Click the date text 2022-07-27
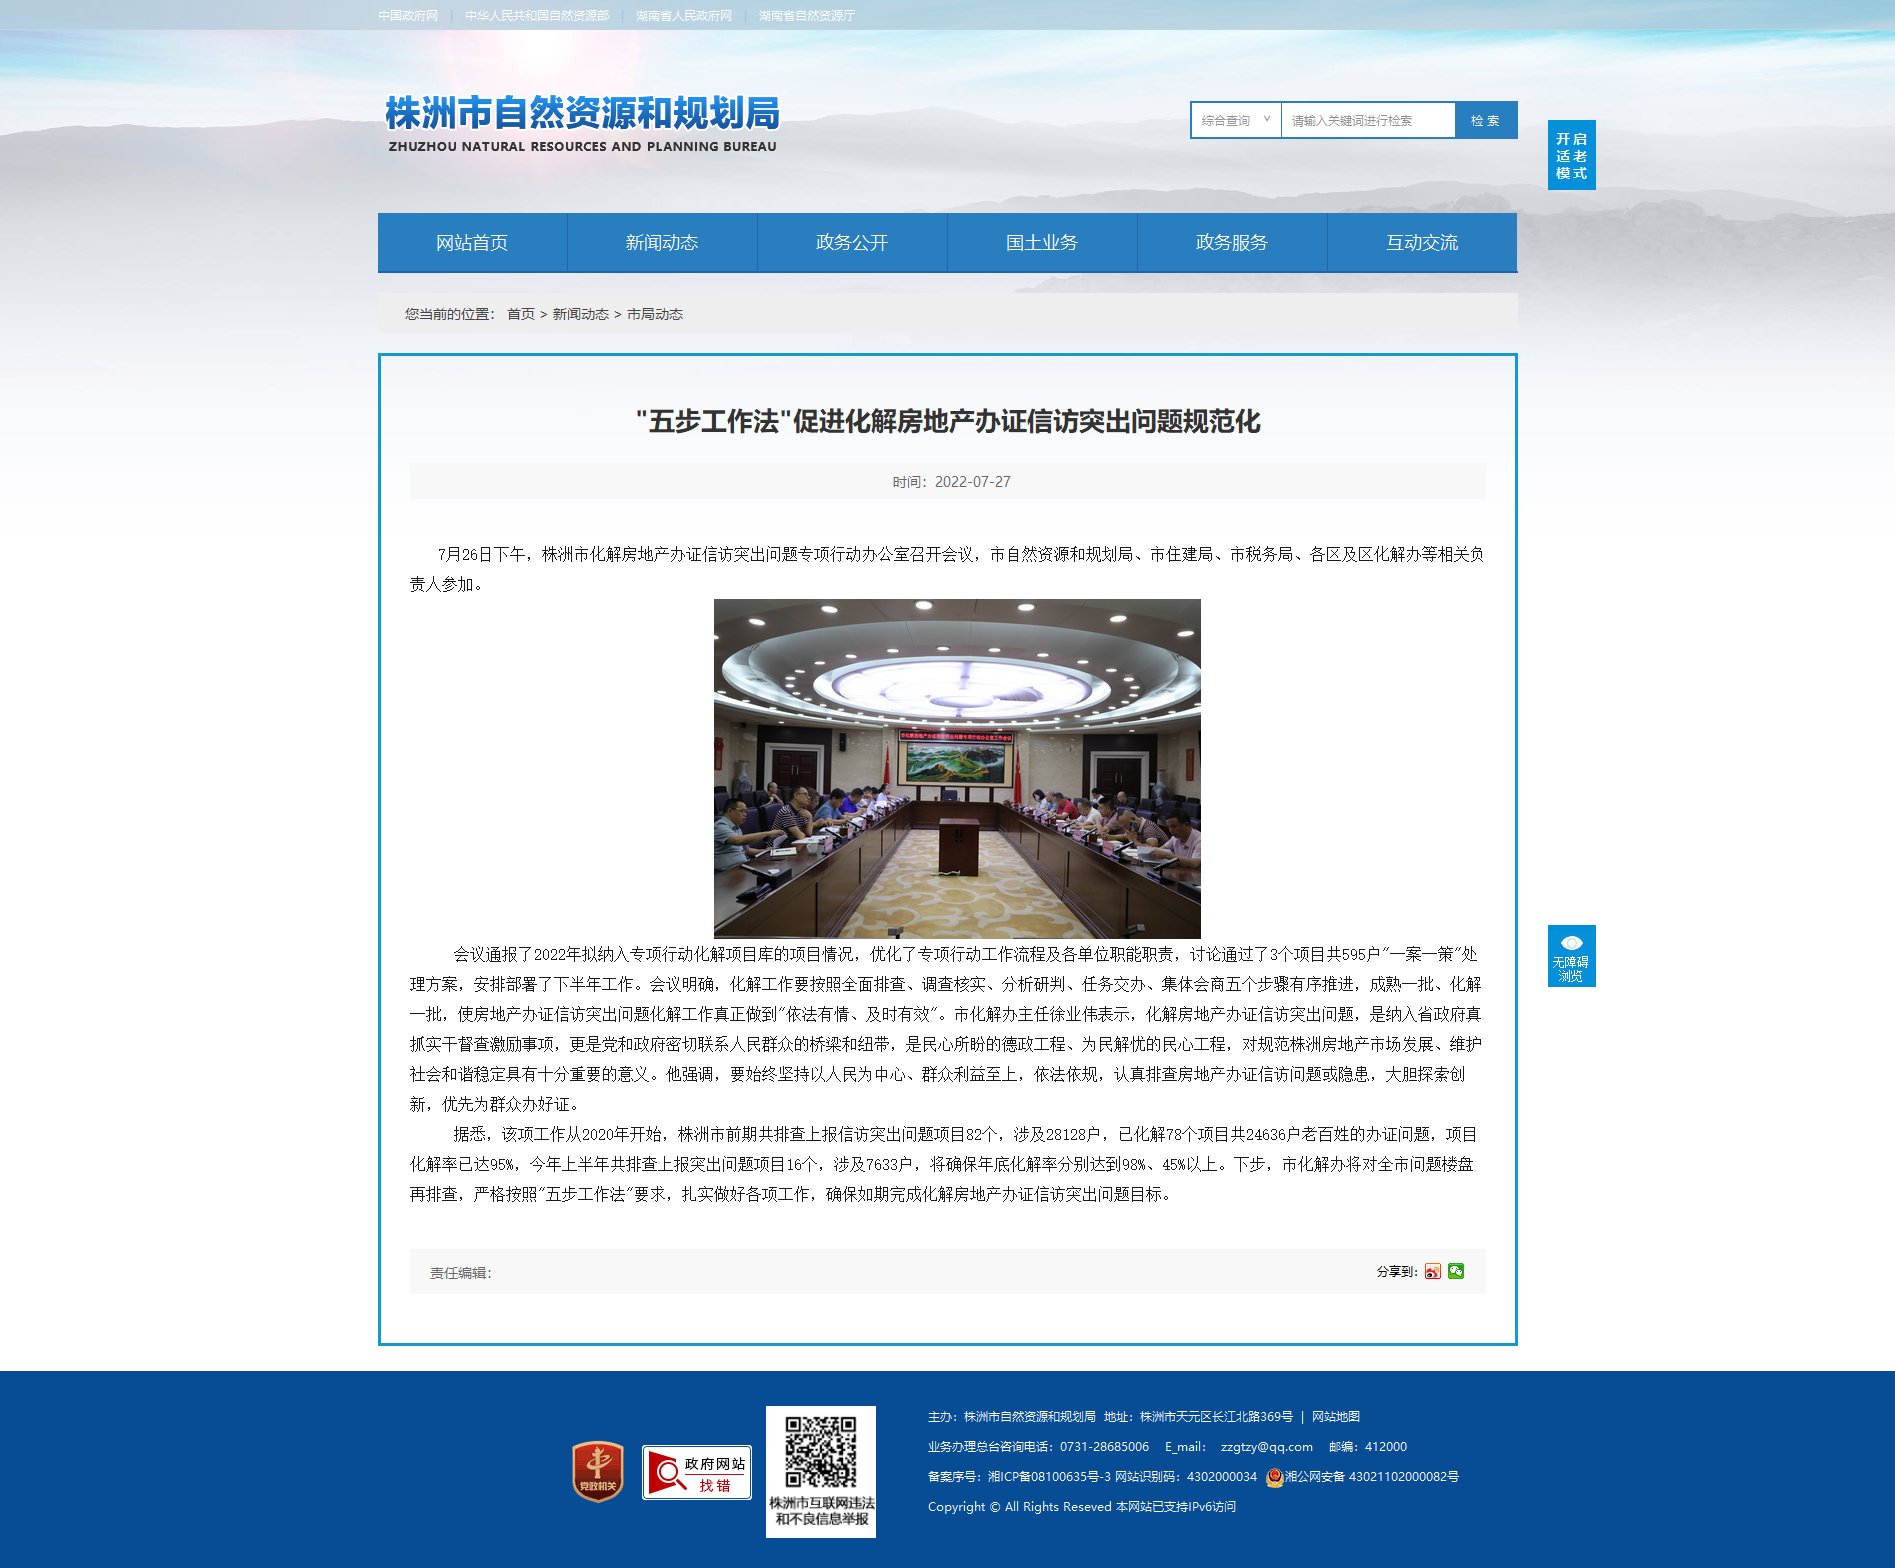Screen dimensions: 1895x1568 coord(973,482)
